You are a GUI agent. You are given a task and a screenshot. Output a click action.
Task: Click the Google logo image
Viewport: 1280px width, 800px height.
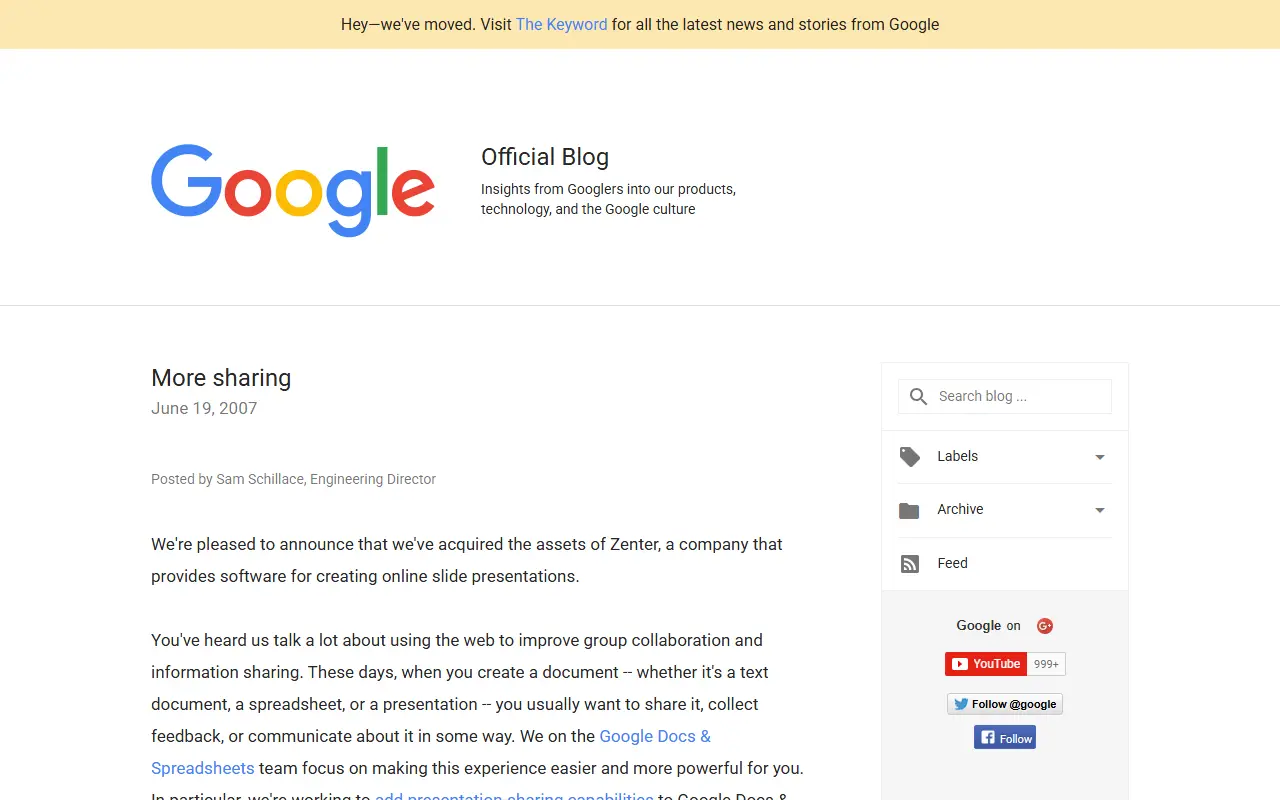click(293, 190)
